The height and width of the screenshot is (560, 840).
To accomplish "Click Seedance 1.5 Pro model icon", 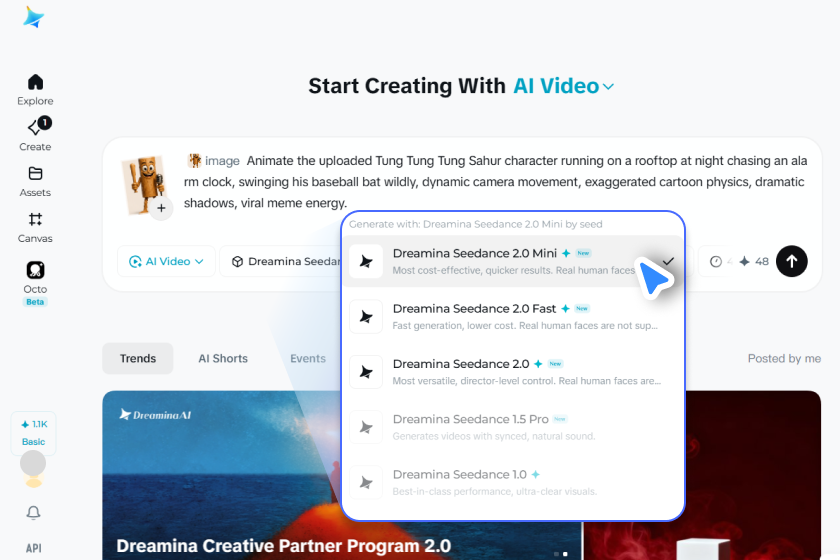I will pyautogui.click(x=366, y=427).
